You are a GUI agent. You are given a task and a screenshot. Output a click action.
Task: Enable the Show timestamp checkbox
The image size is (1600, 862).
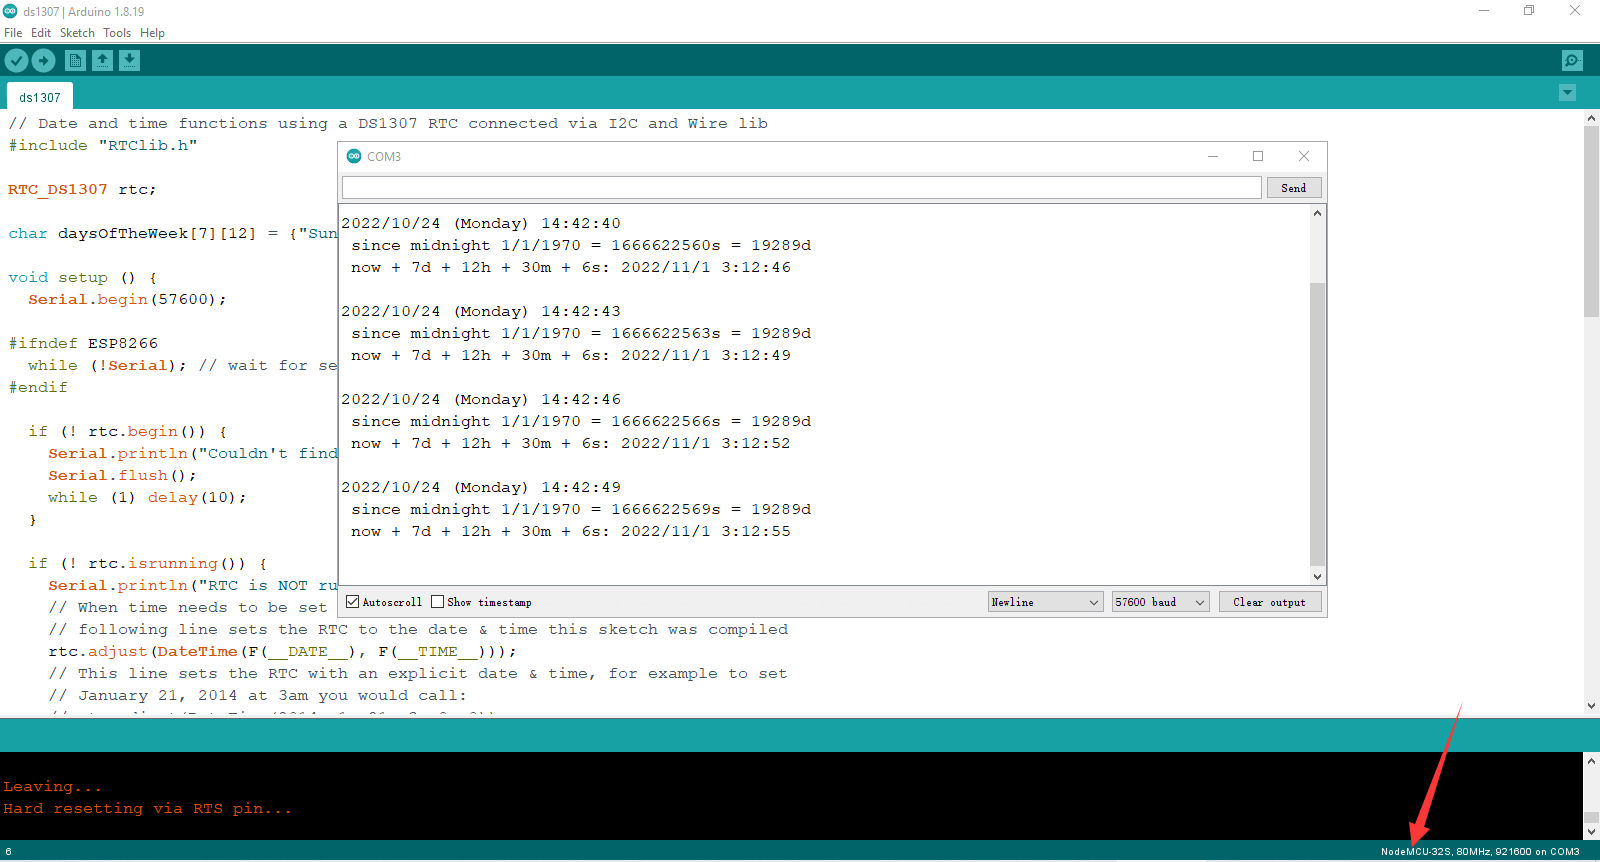438,602
